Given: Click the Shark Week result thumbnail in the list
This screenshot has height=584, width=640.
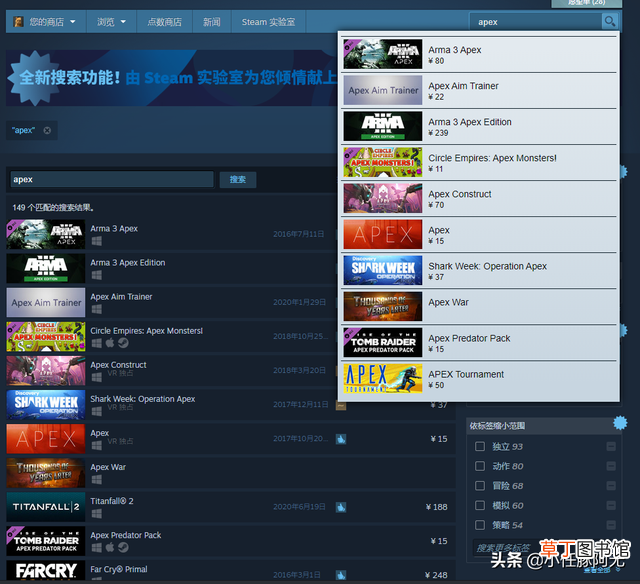Looking at the screenshot, I should (x=46, y=405).
